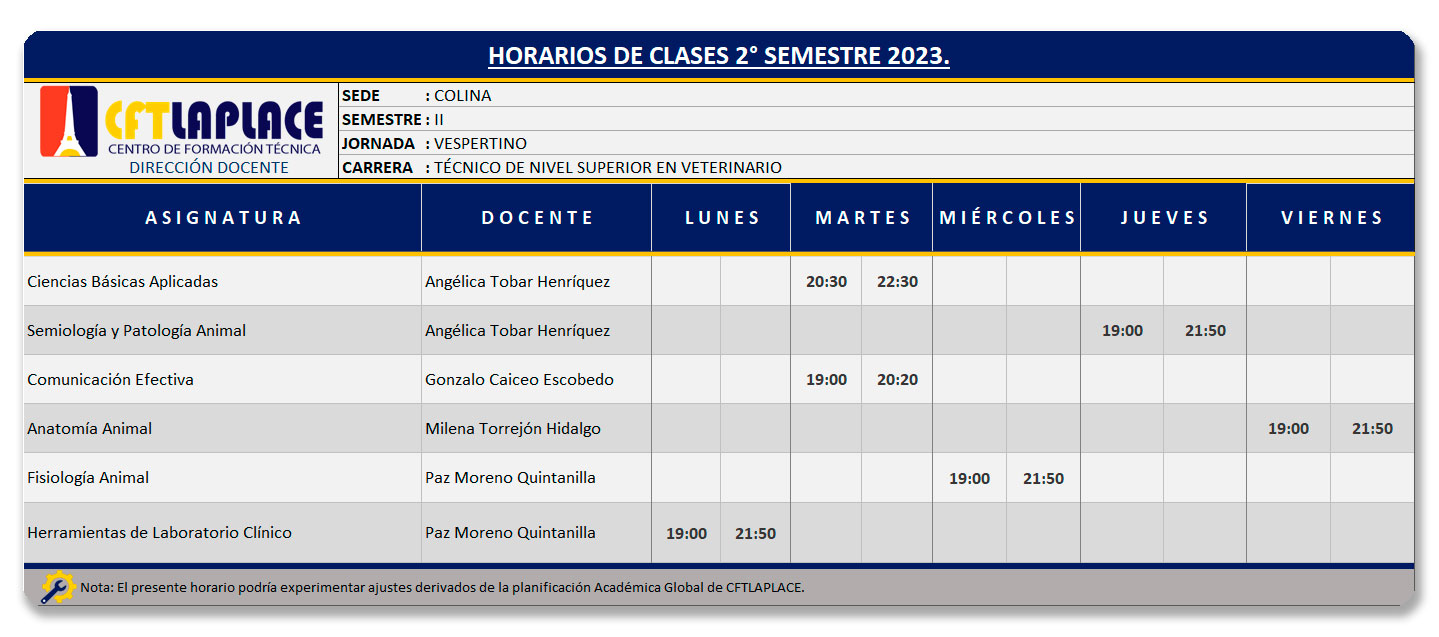This screenshot has width=1439, height=637.
Task: Select the Fisiología Animal subject cell
Action: coord(223,478)
